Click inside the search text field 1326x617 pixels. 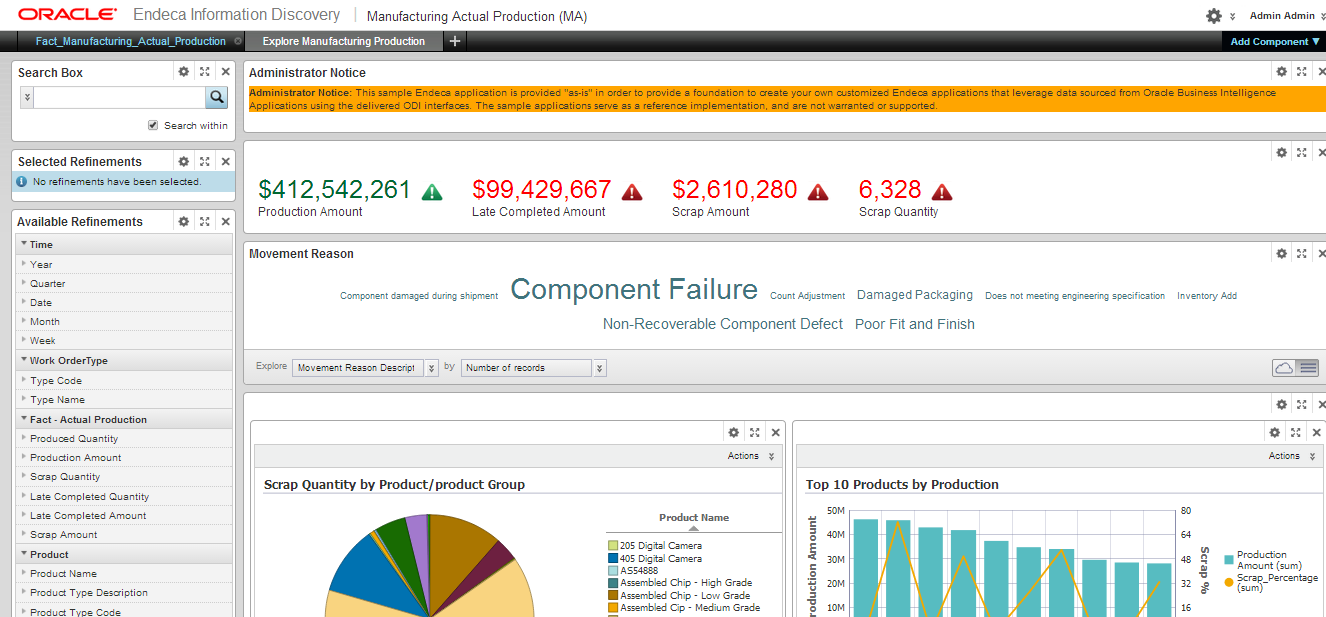(x=120, y=97)
